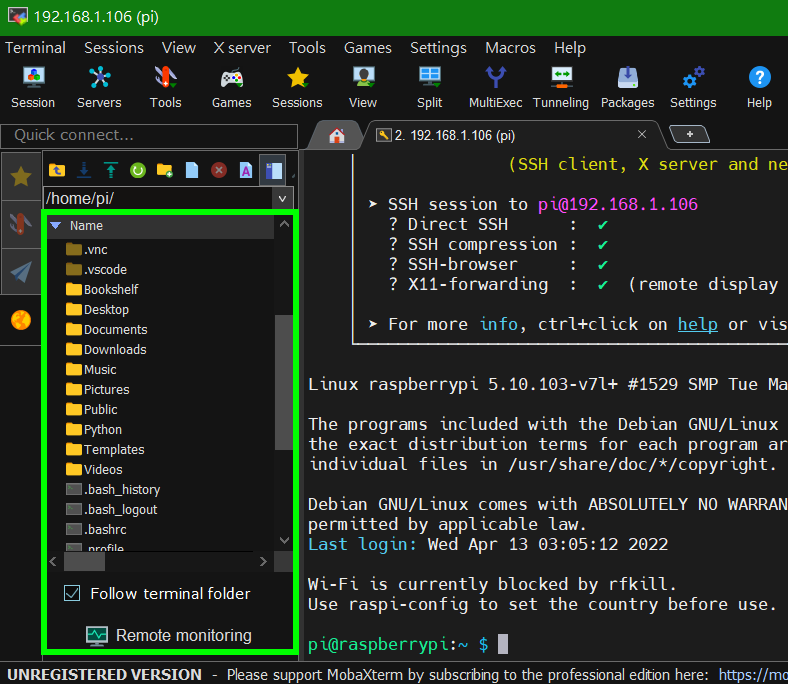Open a new tab with plus button
This screenshot has width=788, height=684.
pos(690,134)
